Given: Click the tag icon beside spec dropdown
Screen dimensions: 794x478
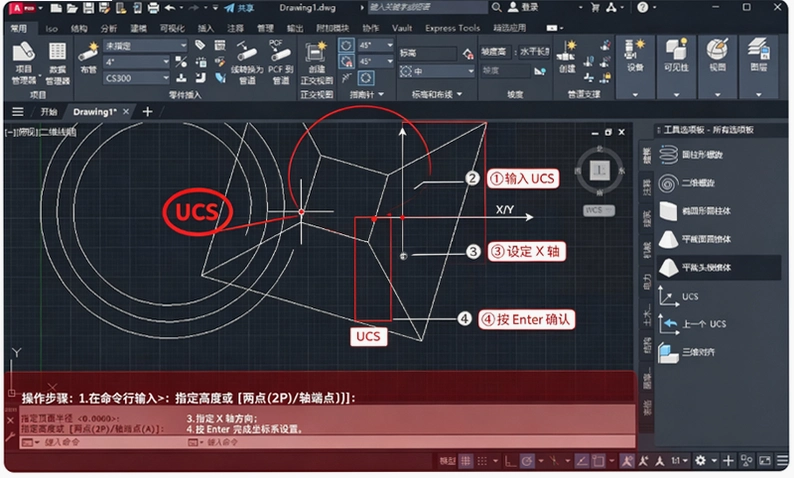Looking at the screenshot, I should coord(200,45).
